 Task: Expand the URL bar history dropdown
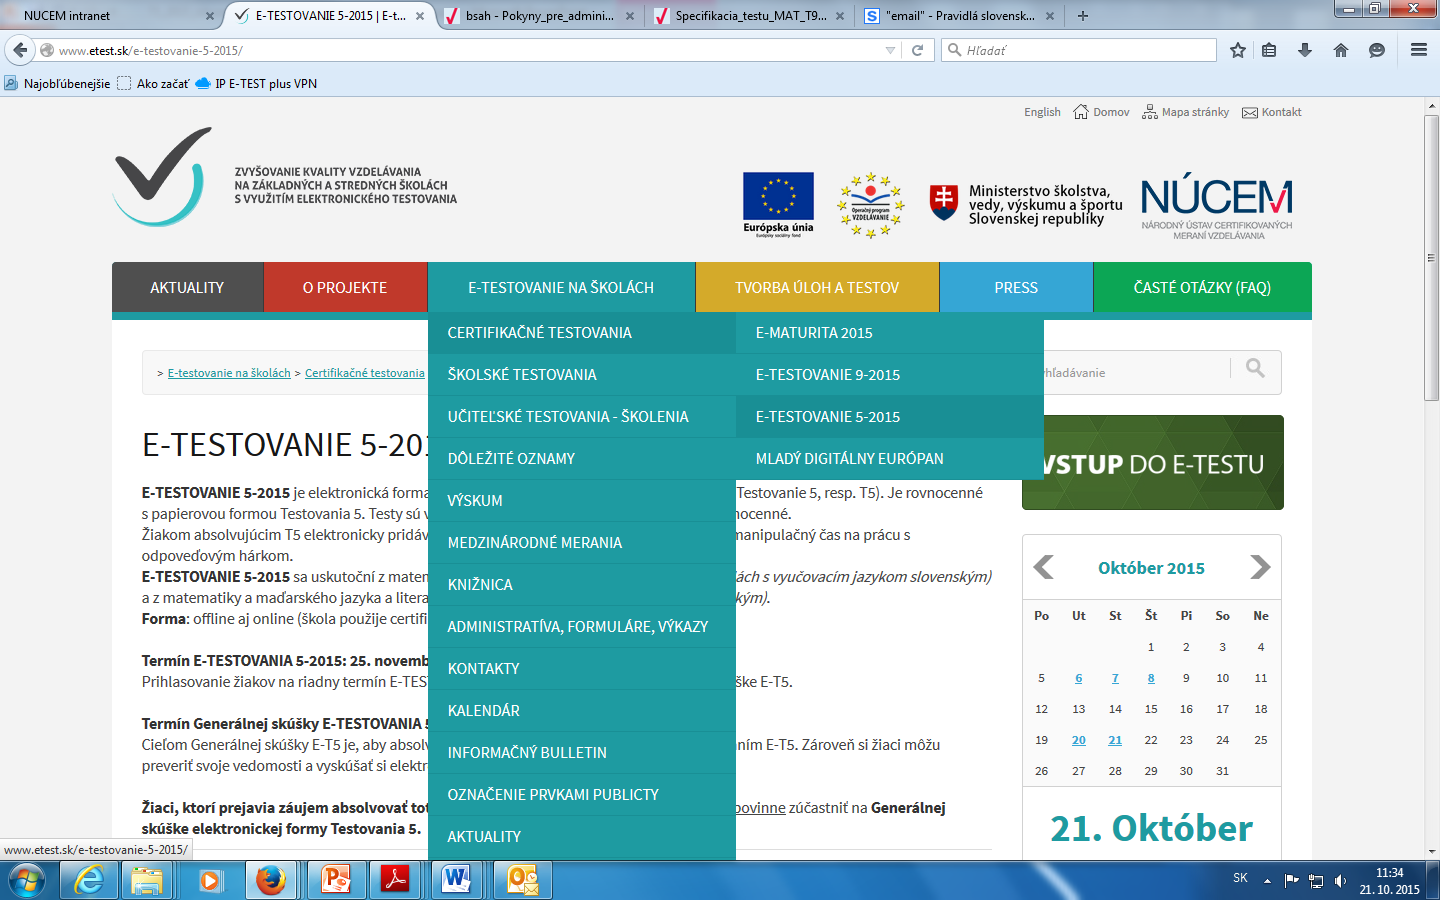[x=890, y=50]
